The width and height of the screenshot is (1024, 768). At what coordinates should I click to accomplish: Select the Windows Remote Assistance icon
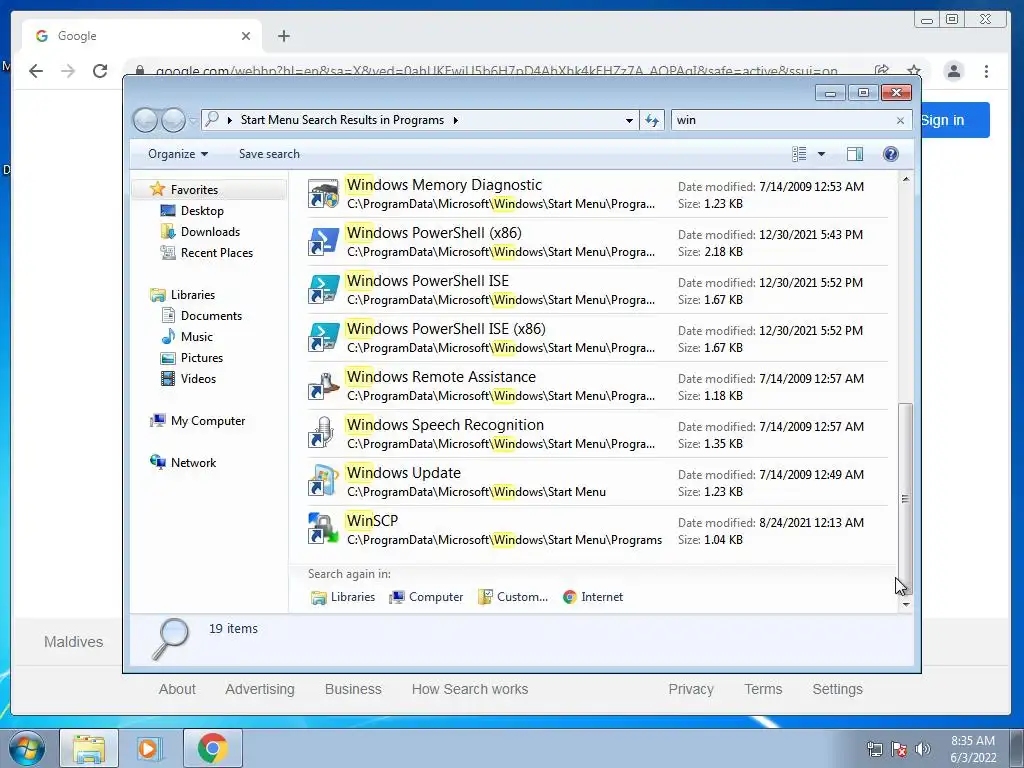click(x=323, y=386)
